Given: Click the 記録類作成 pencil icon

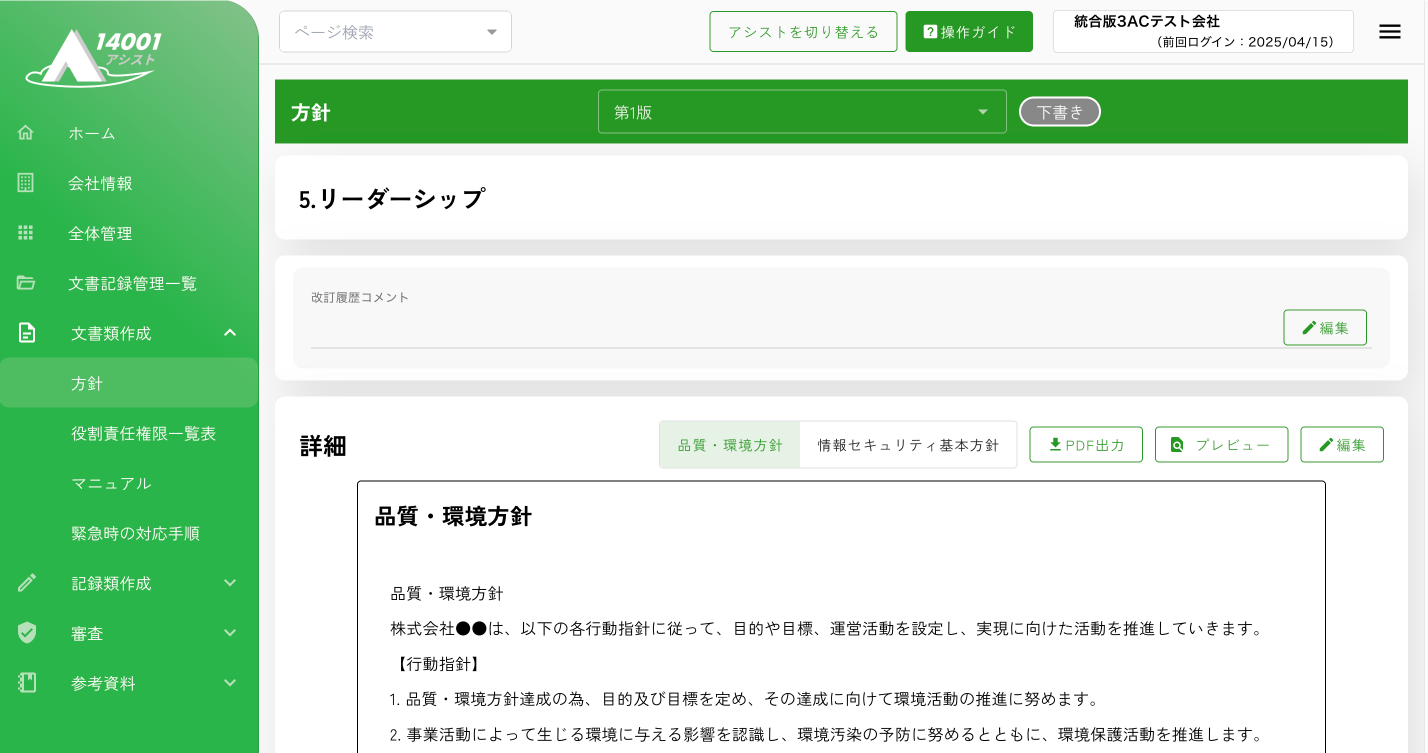Looking at the screenshot, I should click(x=27, y=583).
